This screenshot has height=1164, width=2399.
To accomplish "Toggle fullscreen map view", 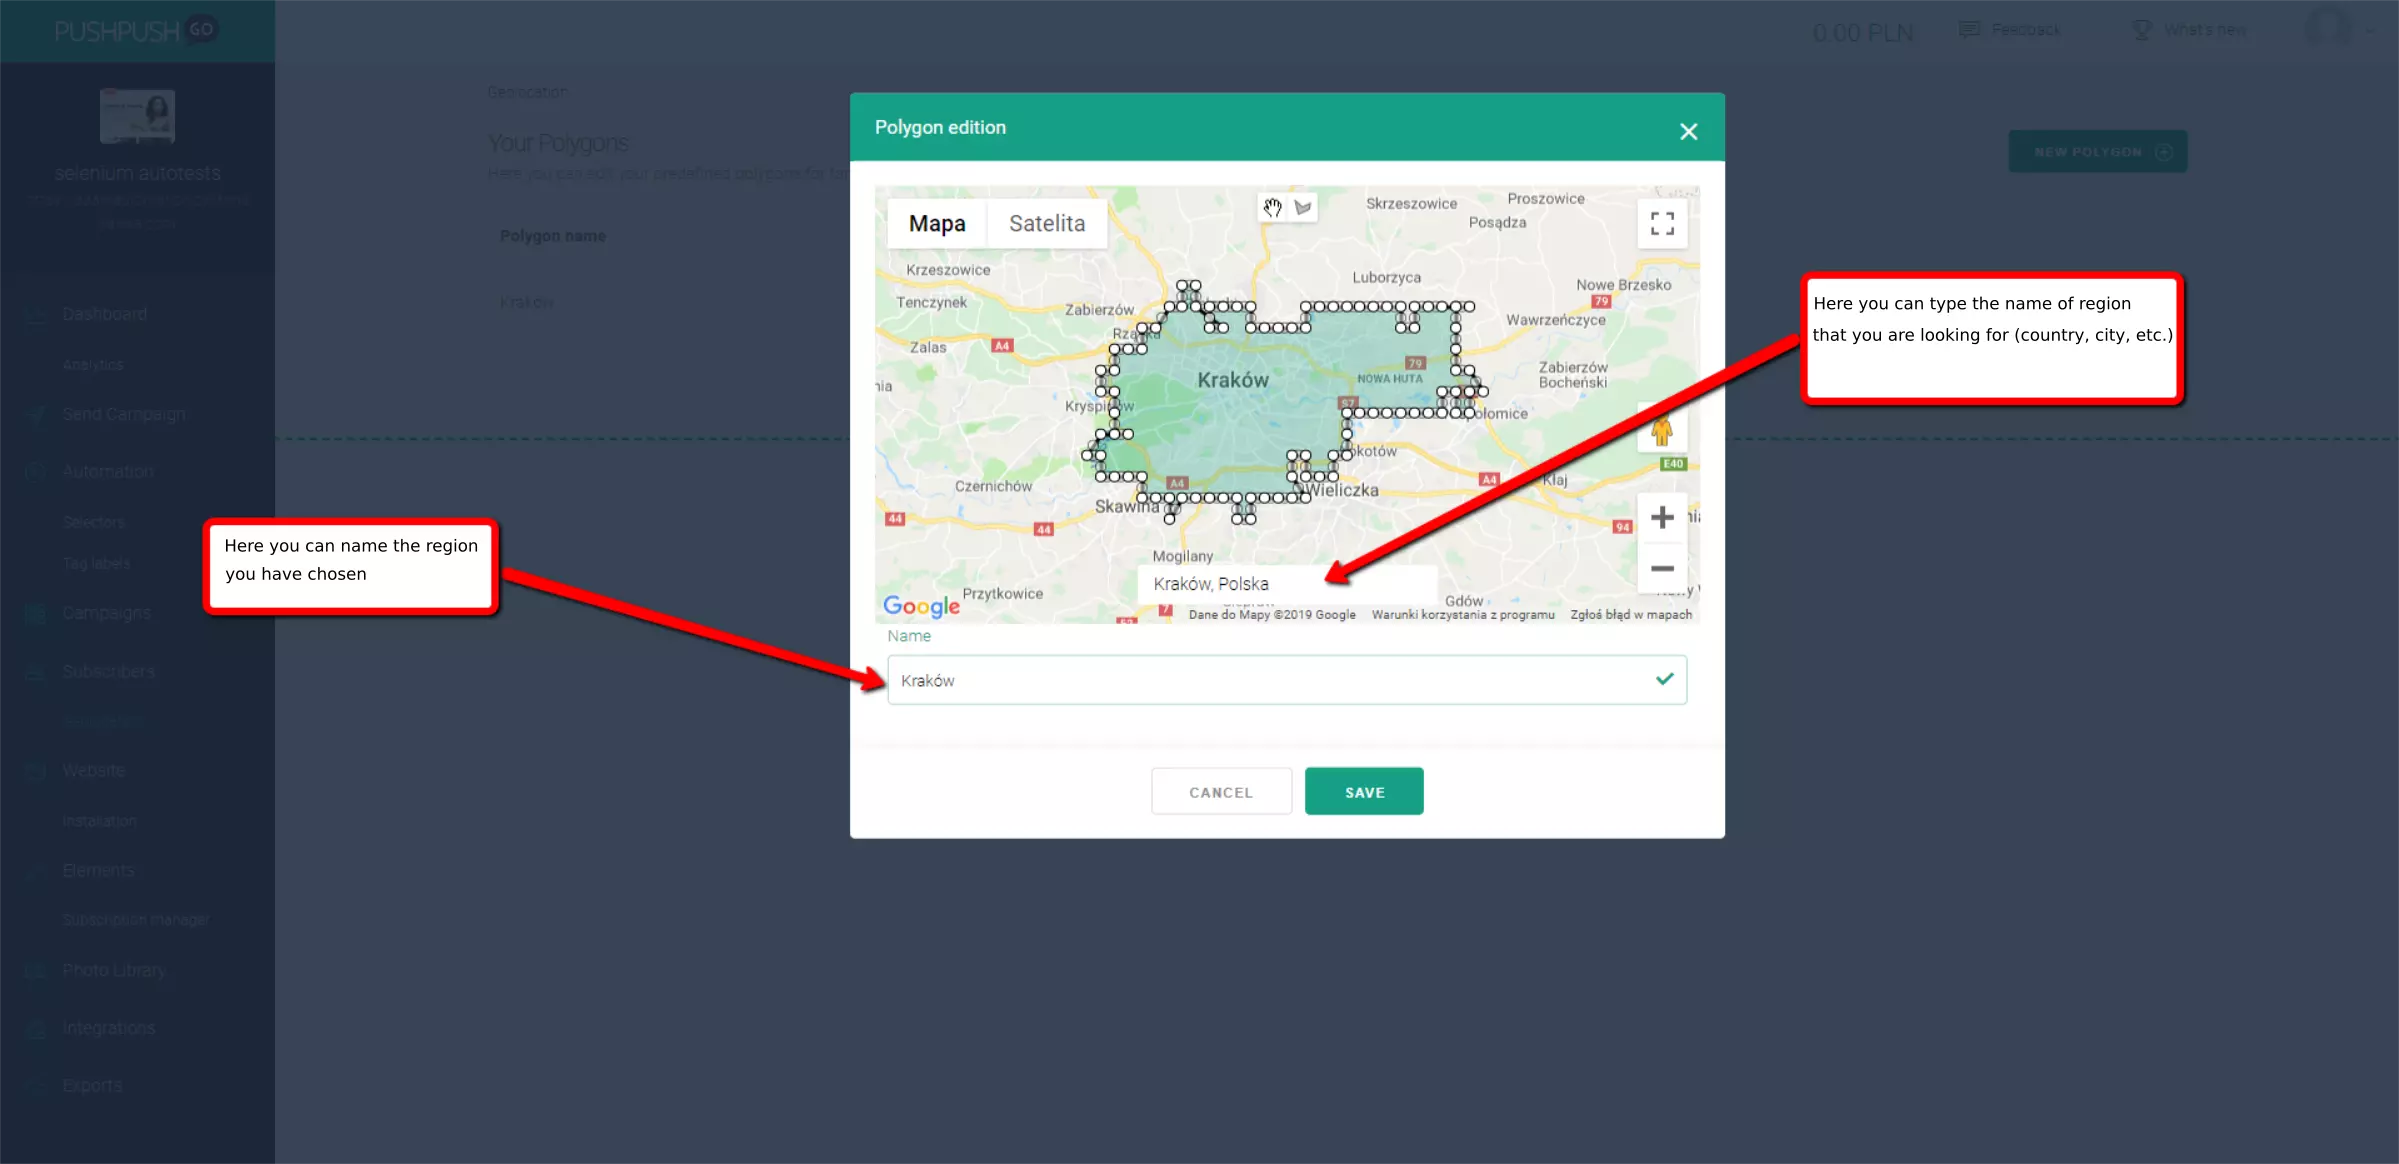I will click(1662, 223).
